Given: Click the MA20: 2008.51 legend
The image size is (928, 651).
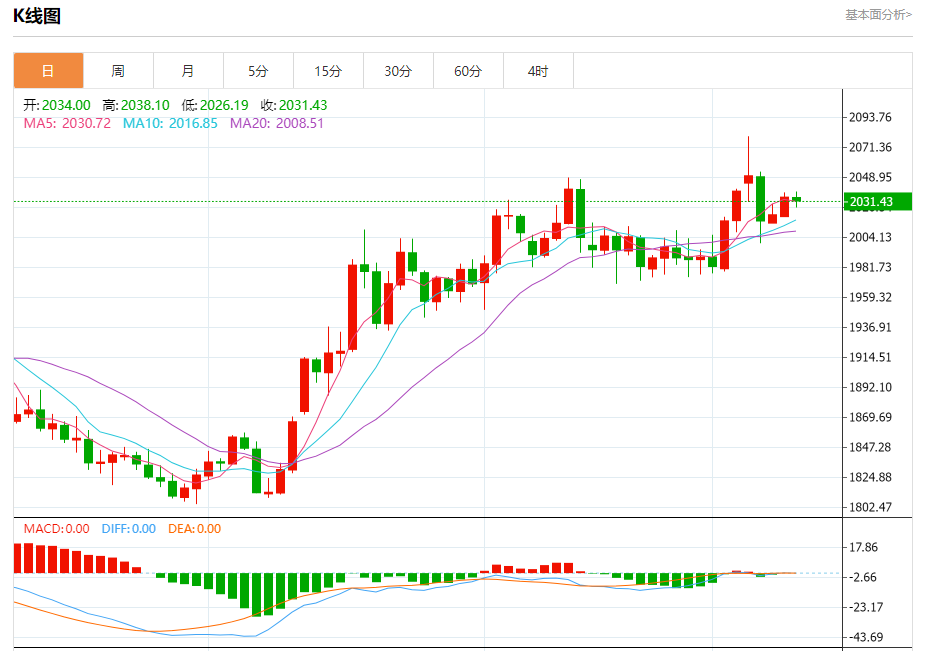Looking at the screenshot, I should point(277,123).
